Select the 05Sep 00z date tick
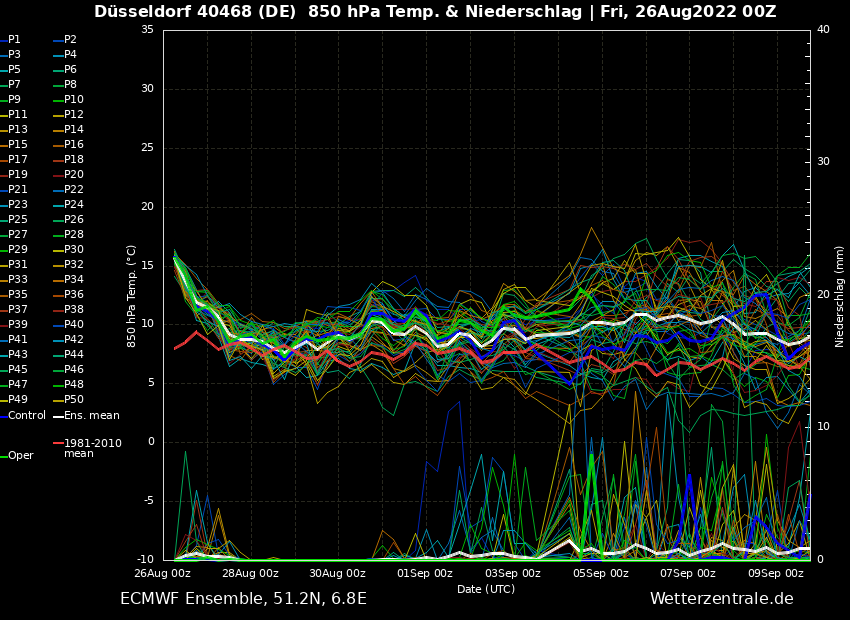Viewport: 850px width, 620px height. (x=600, y=573)
